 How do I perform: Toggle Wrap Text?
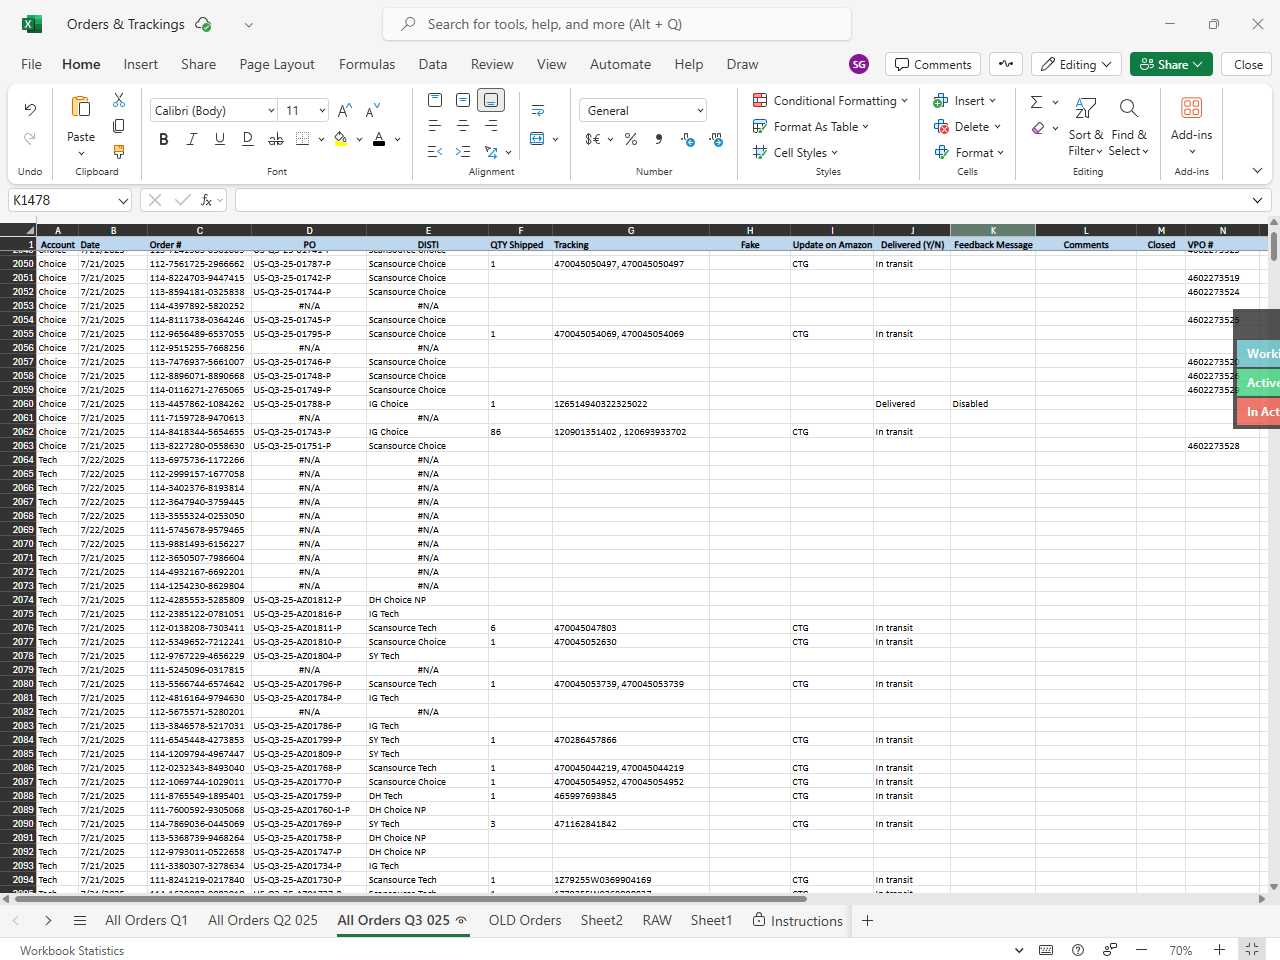coord(538,110)
